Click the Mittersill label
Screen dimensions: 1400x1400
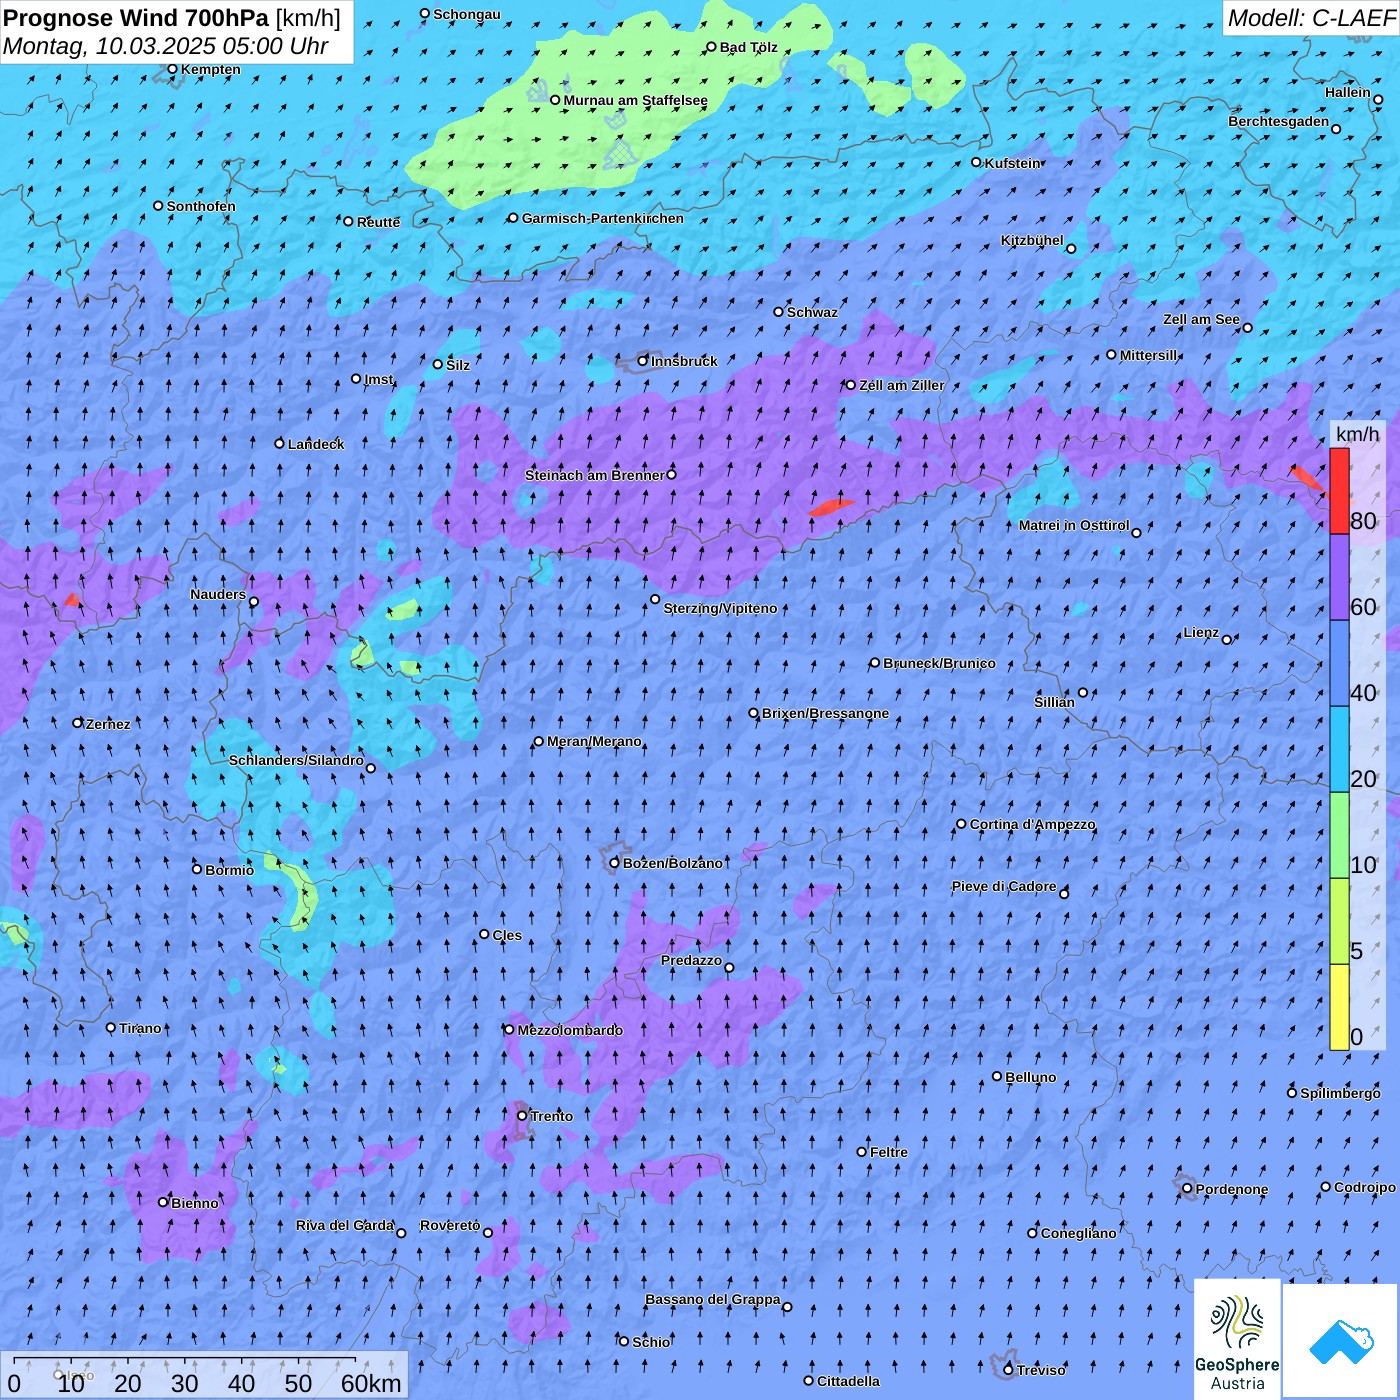click(x=1149, y=355)
